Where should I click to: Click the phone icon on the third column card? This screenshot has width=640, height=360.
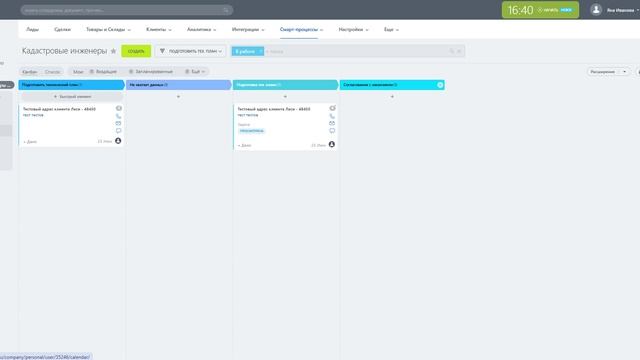332,116
